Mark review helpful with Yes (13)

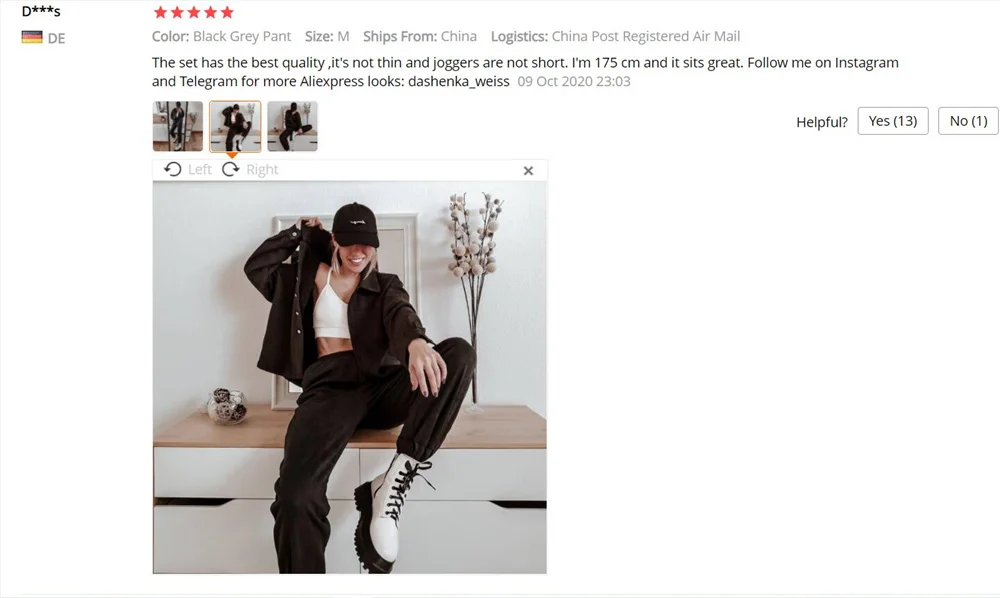[893, 121]
